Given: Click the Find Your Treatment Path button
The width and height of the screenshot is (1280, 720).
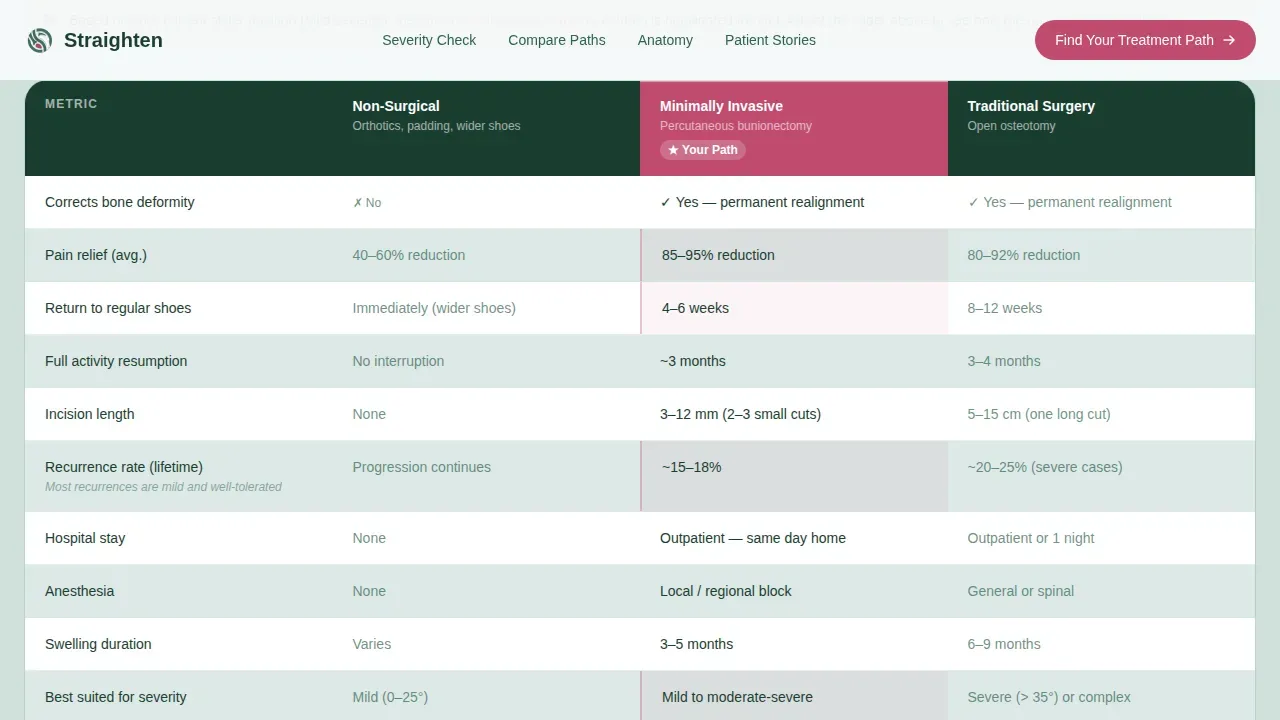Looking at the screenshot, I should tap(1145, 40).
